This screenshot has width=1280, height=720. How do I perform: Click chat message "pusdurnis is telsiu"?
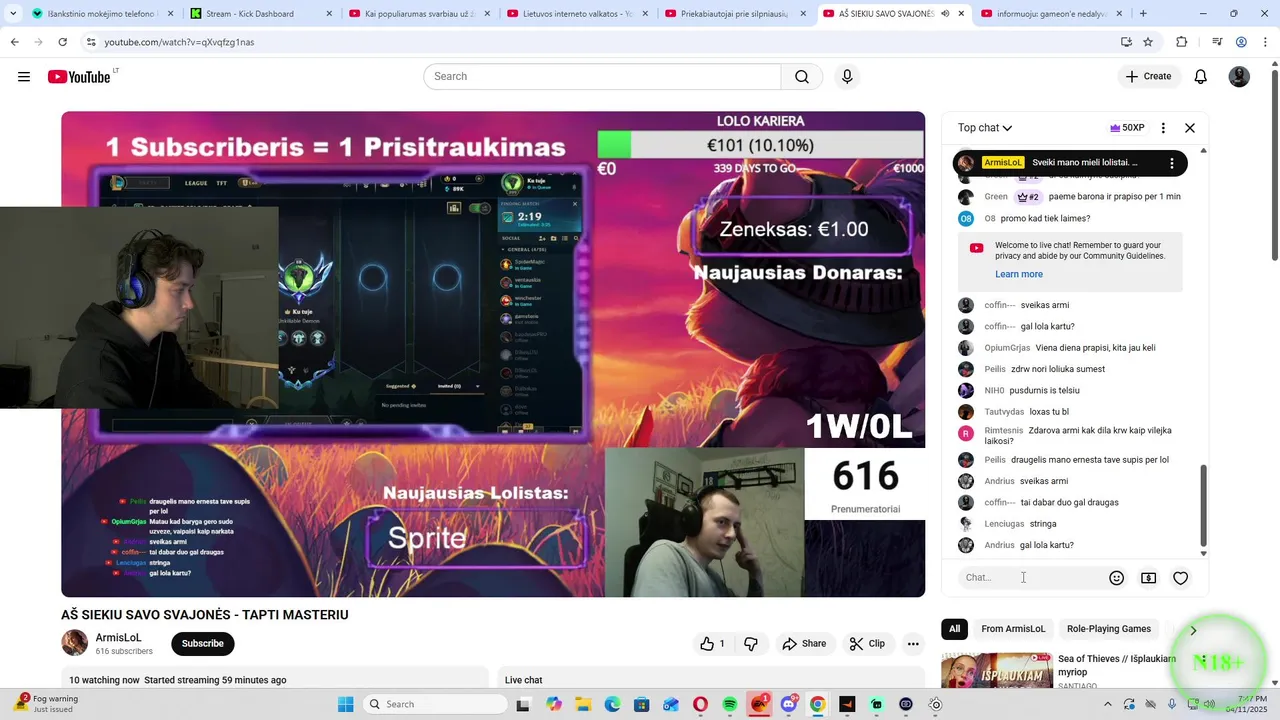click(x=1045, y=391)
